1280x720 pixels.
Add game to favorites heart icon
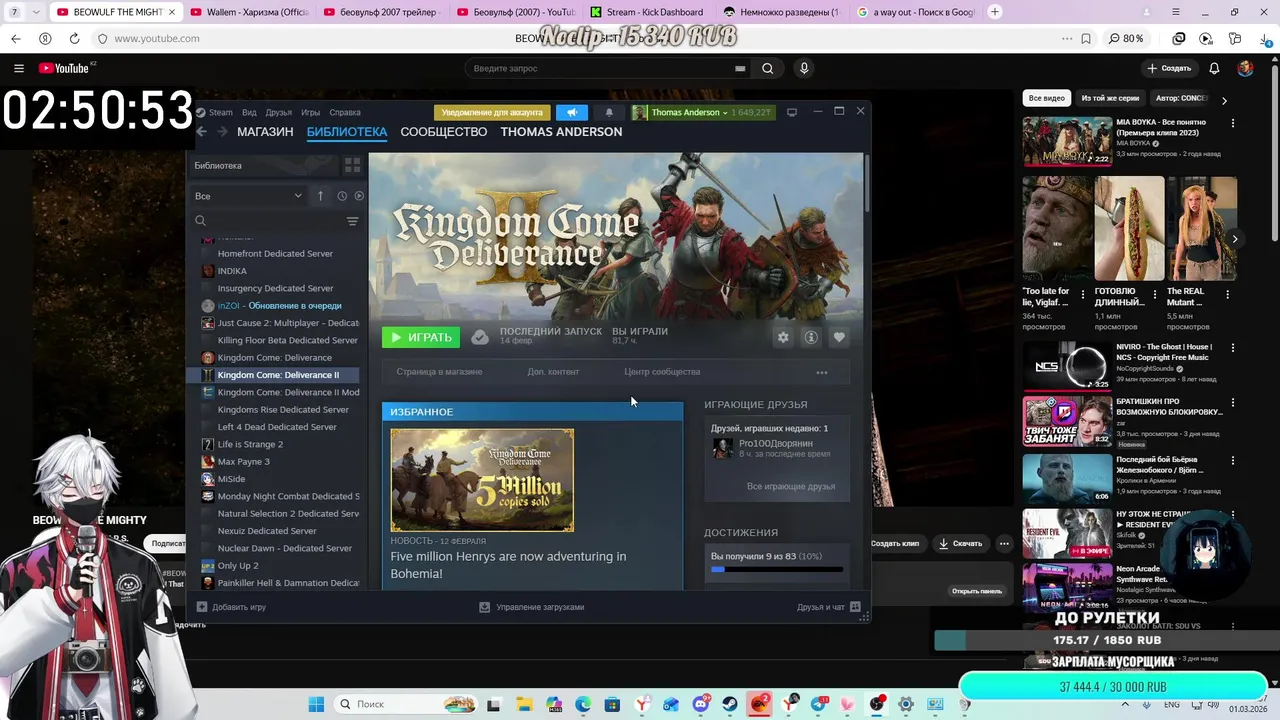coord(839,337)
